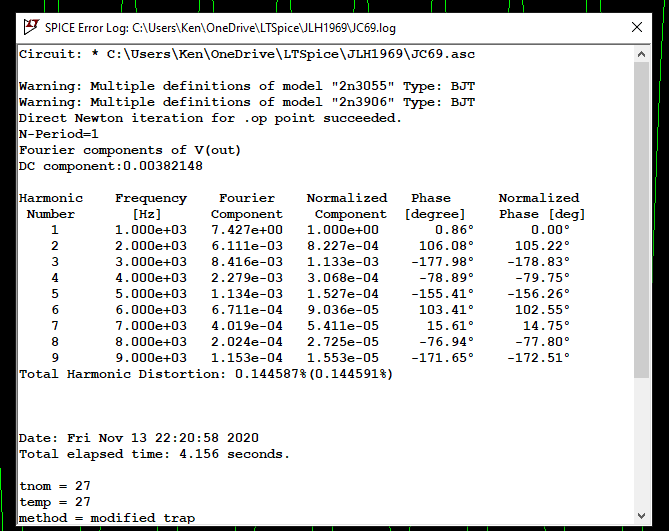Click the Fourier value 8.416e-03
669x531 pixels.
(x=247, y=262)
